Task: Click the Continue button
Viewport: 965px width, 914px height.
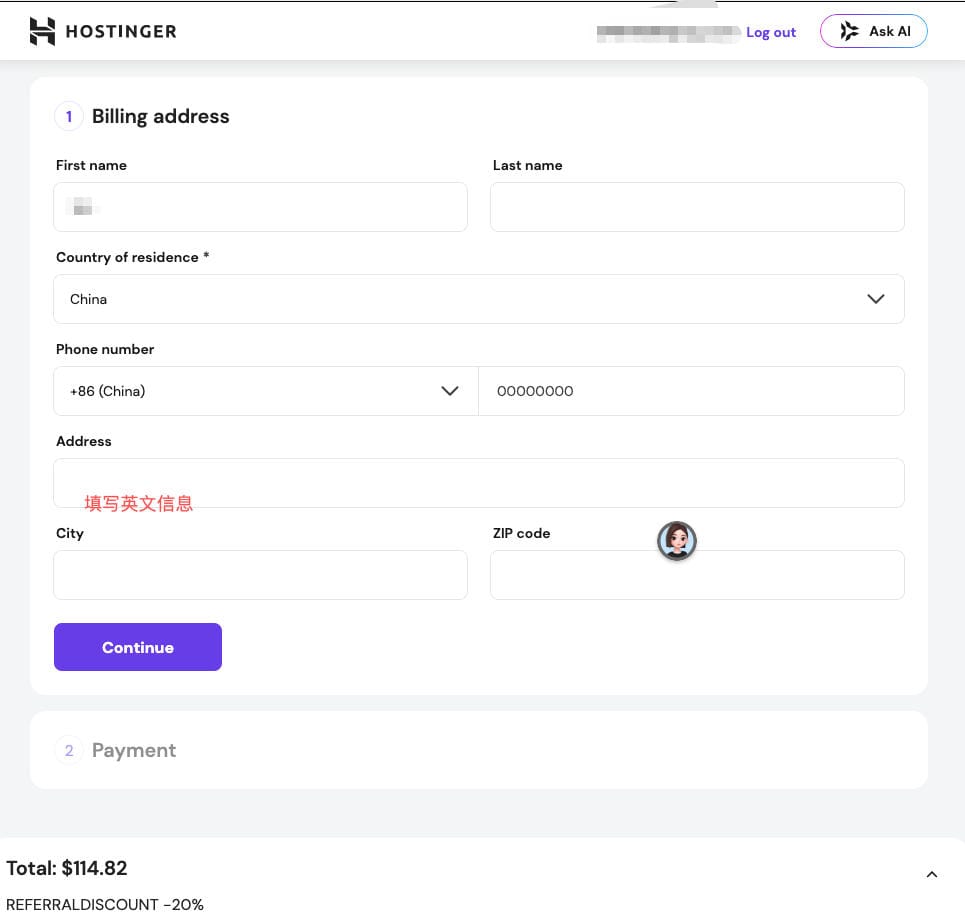Action: click(138, 647)
